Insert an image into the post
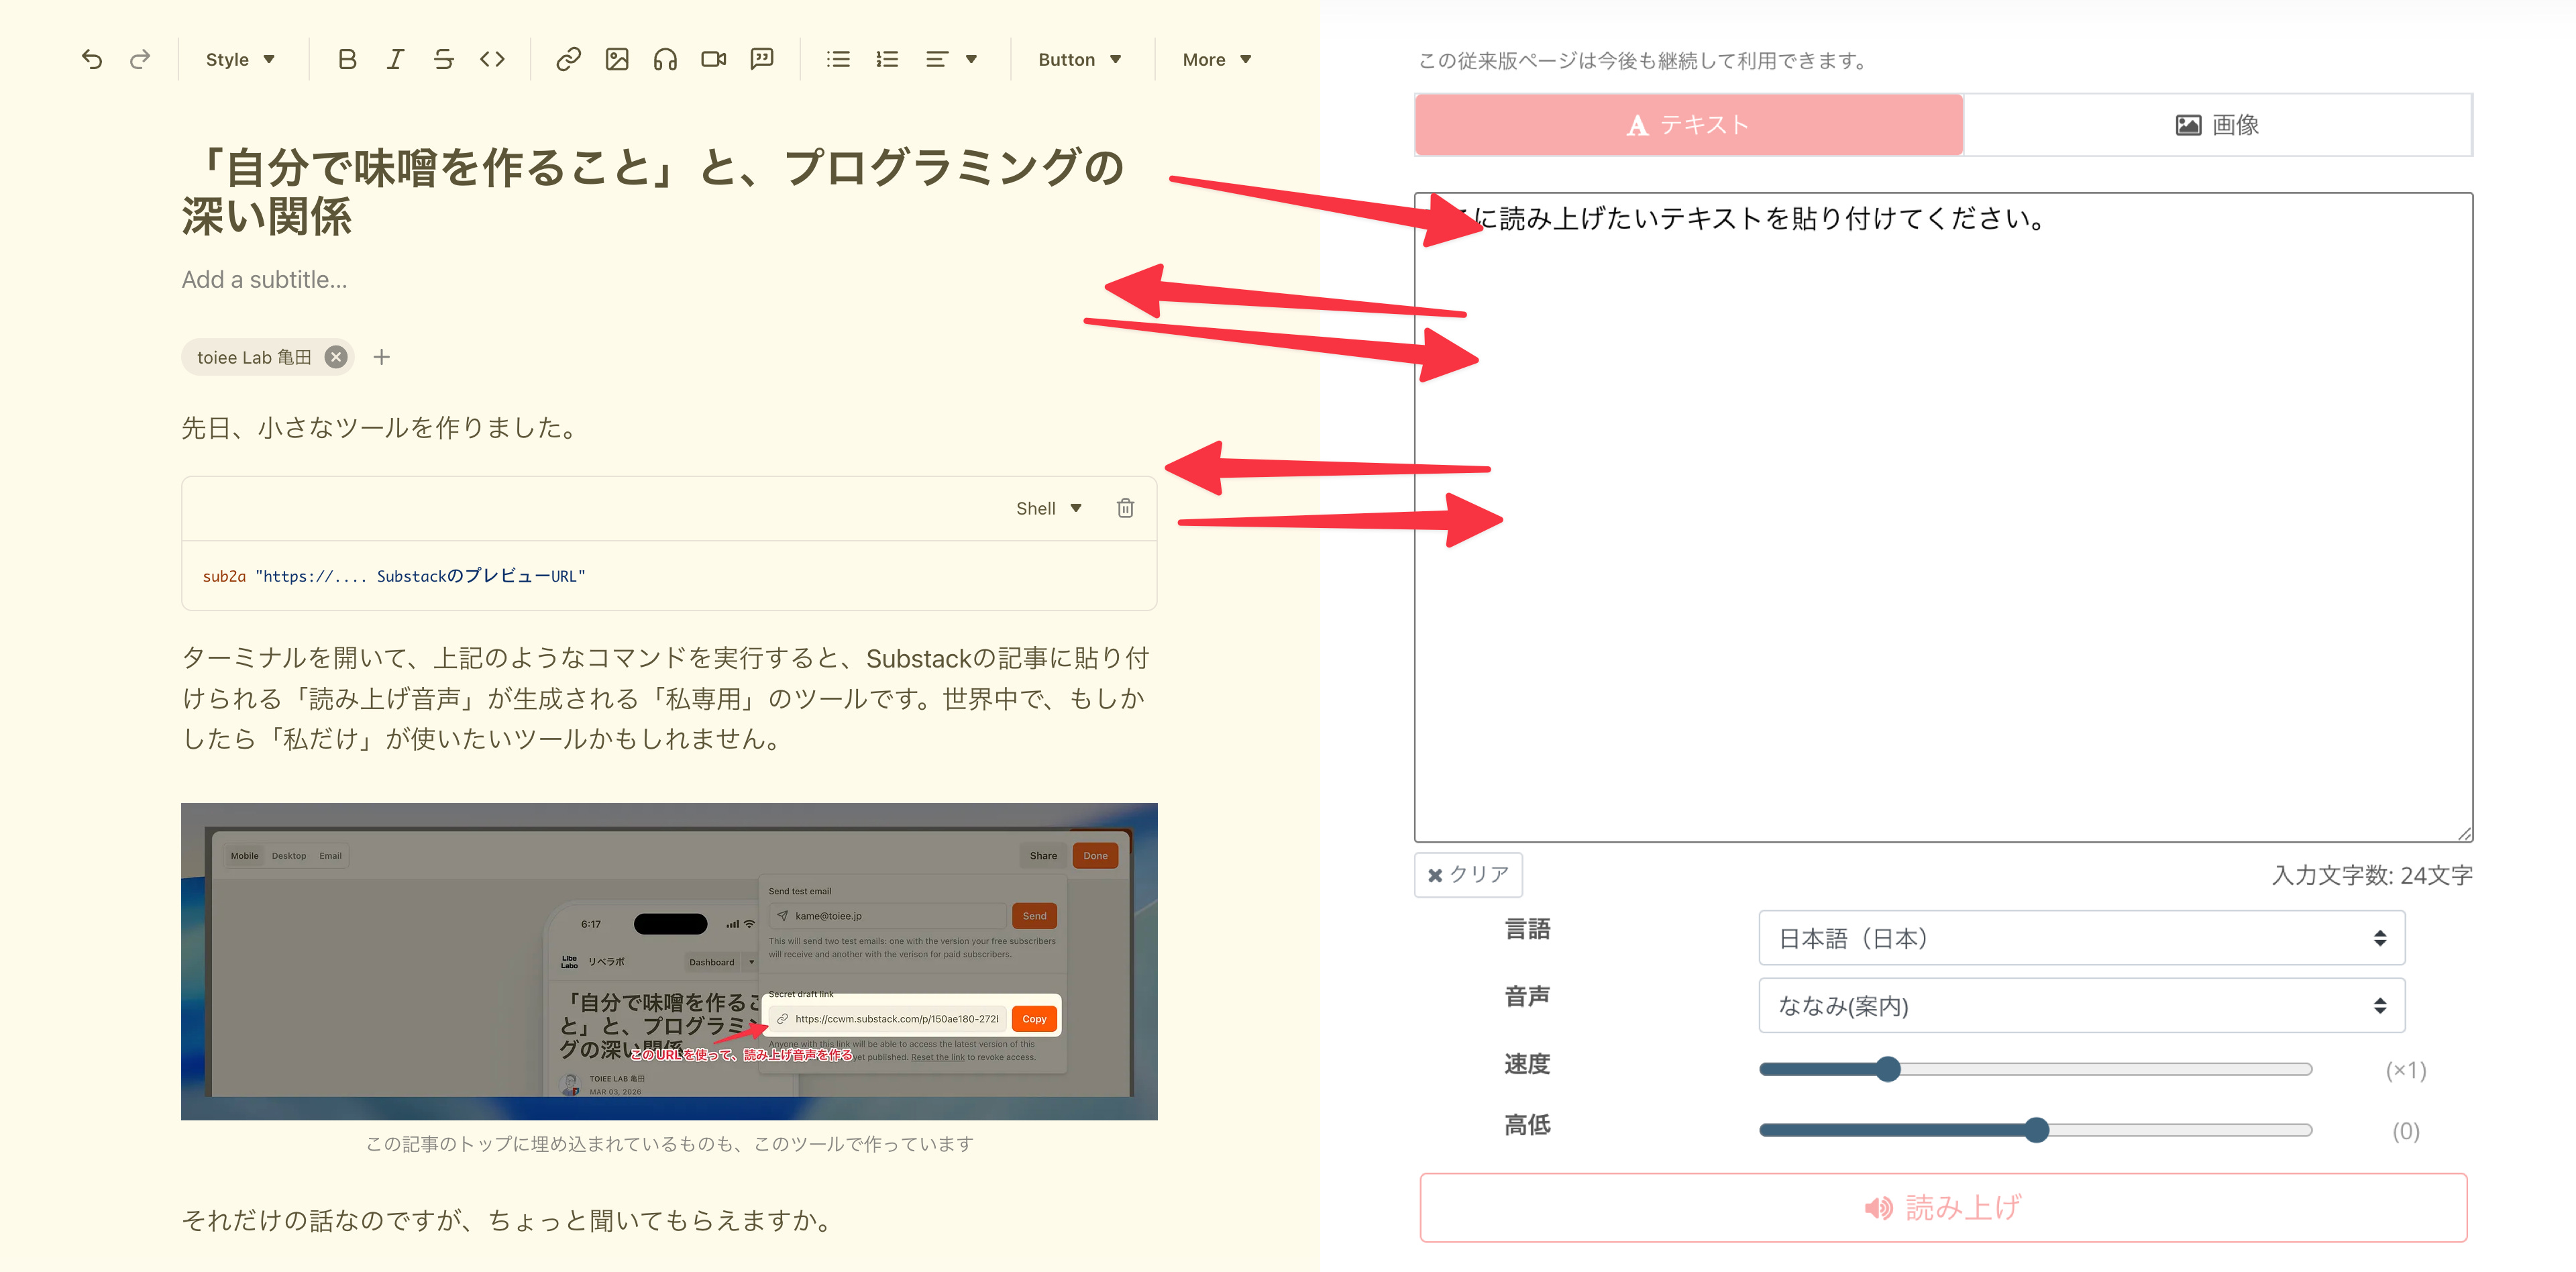Viewport: 2576px width, 1272px height. click(617, 59)
